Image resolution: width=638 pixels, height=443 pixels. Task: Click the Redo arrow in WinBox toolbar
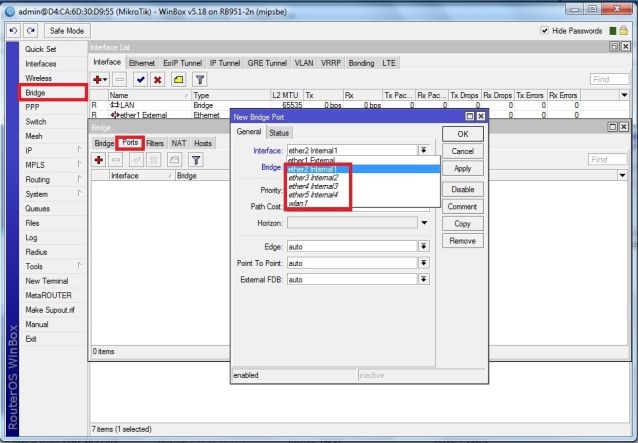(31, 31)
